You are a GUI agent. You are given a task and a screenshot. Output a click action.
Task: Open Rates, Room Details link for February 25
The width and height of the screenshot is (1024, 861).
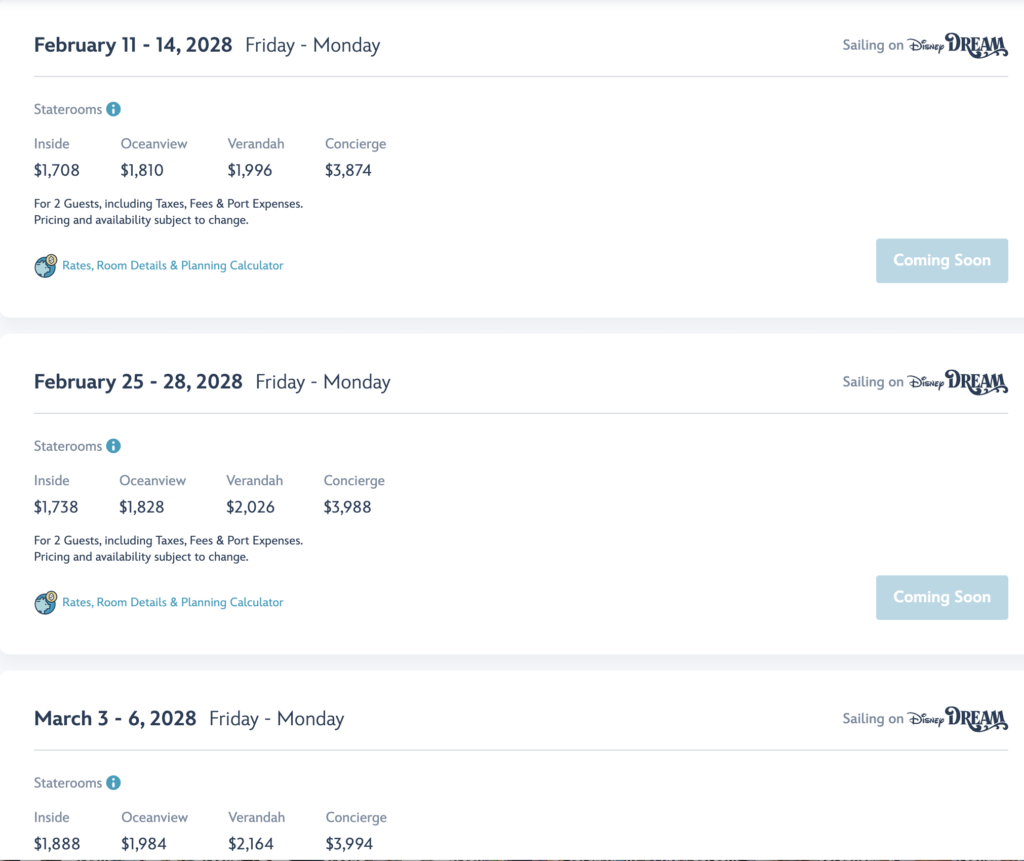[173, 602]
